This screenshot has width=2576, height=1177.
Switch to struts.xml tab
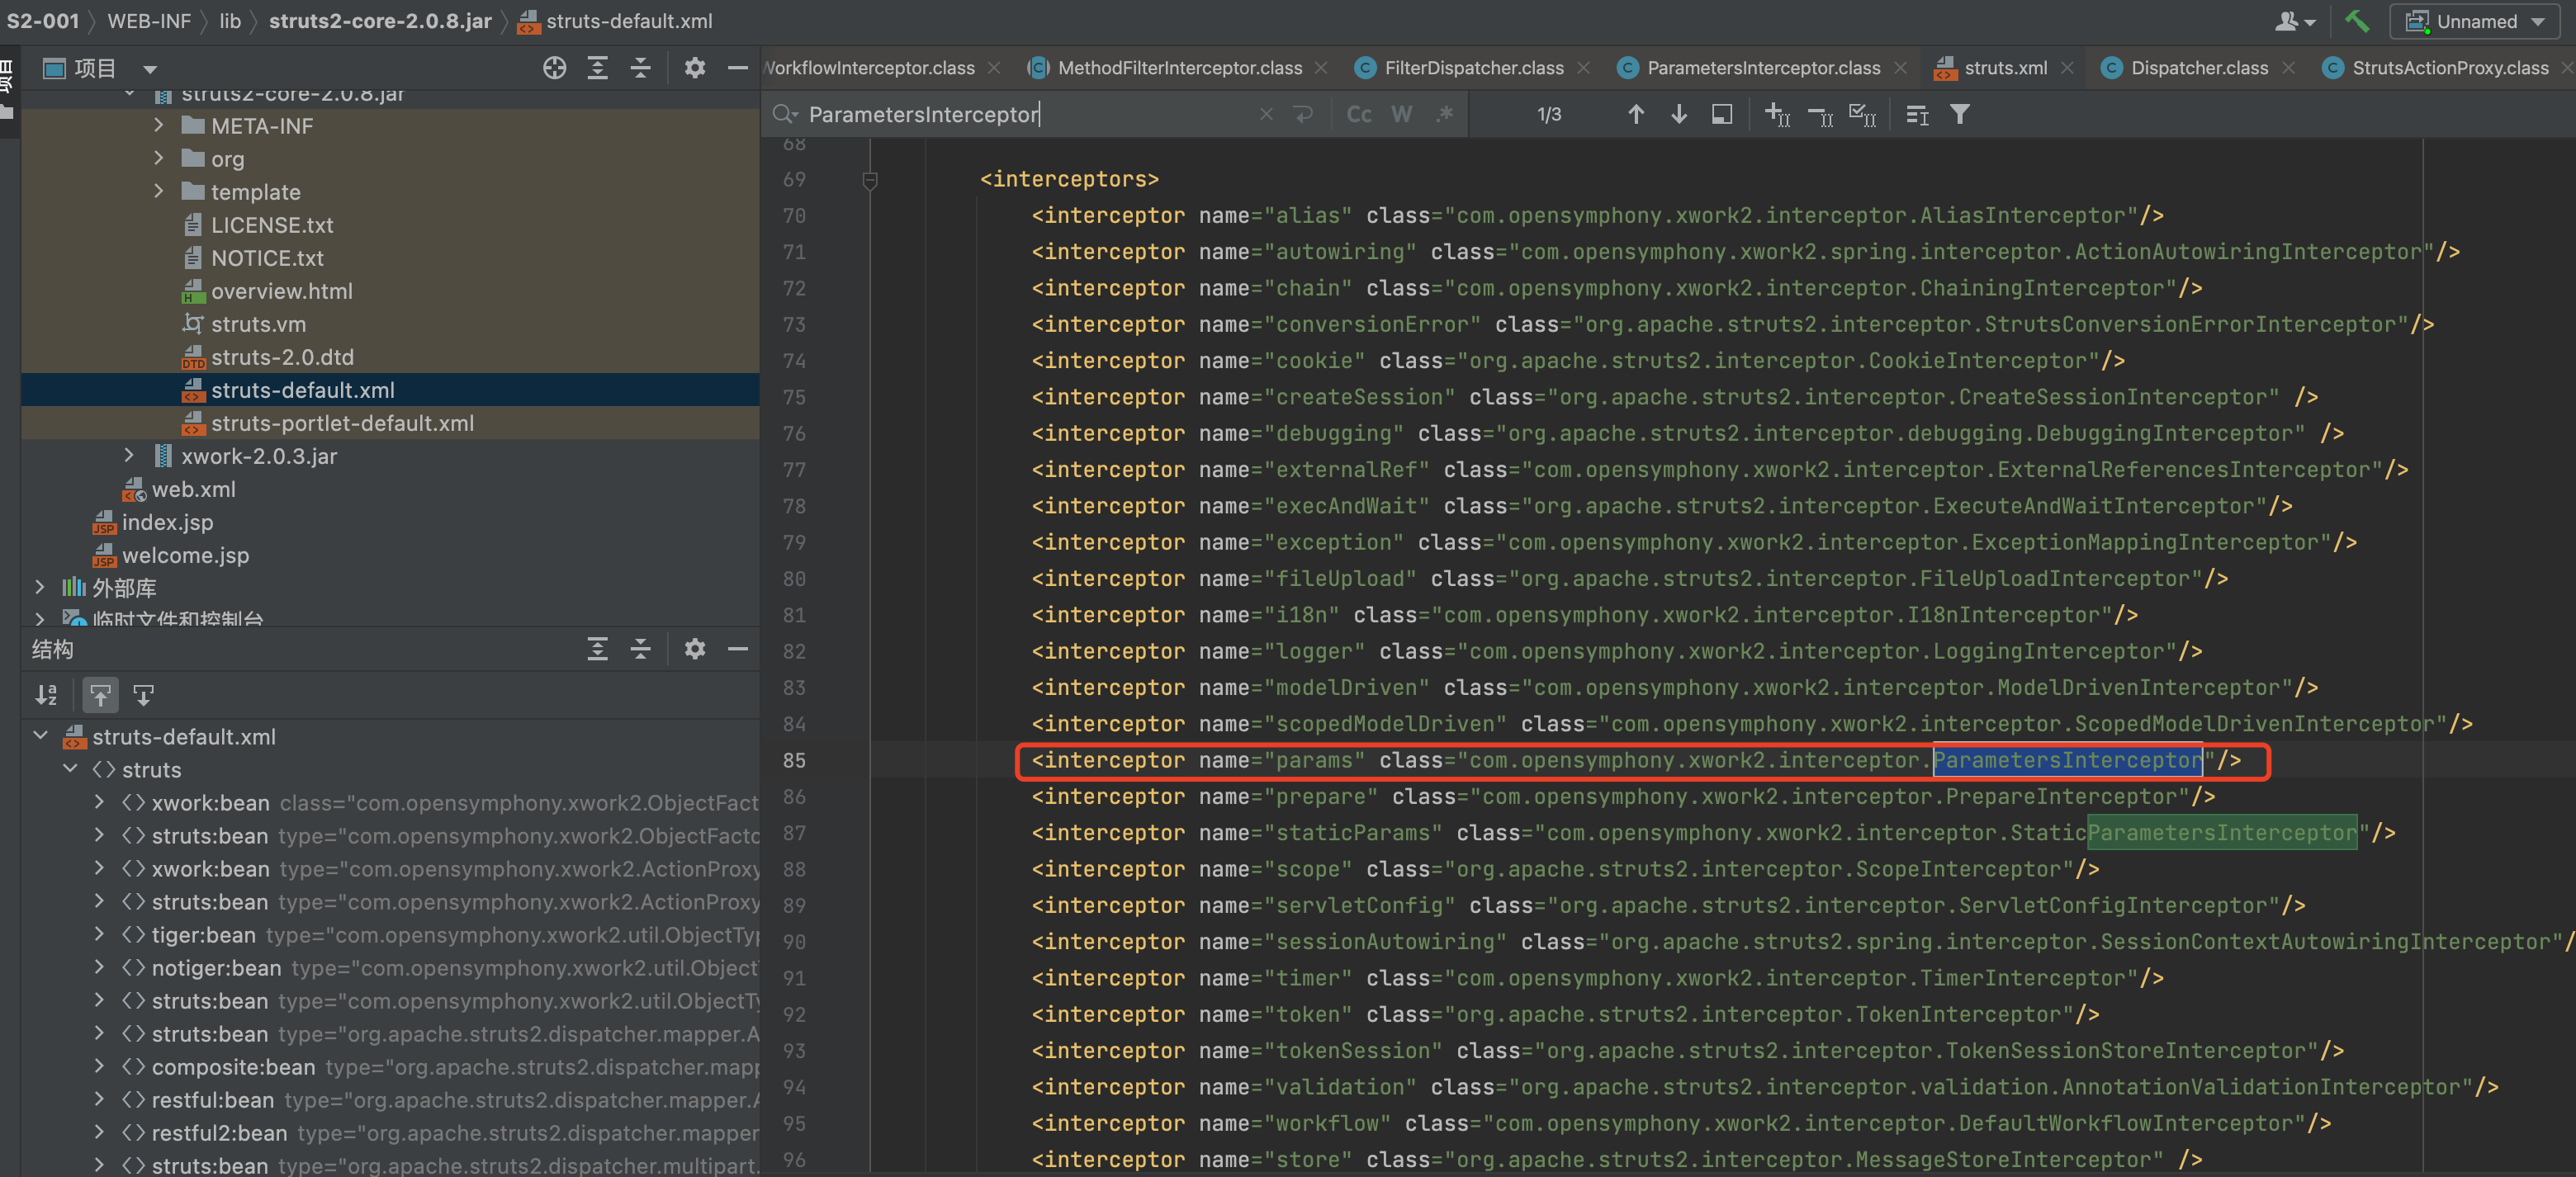(x=2005, y=68)
